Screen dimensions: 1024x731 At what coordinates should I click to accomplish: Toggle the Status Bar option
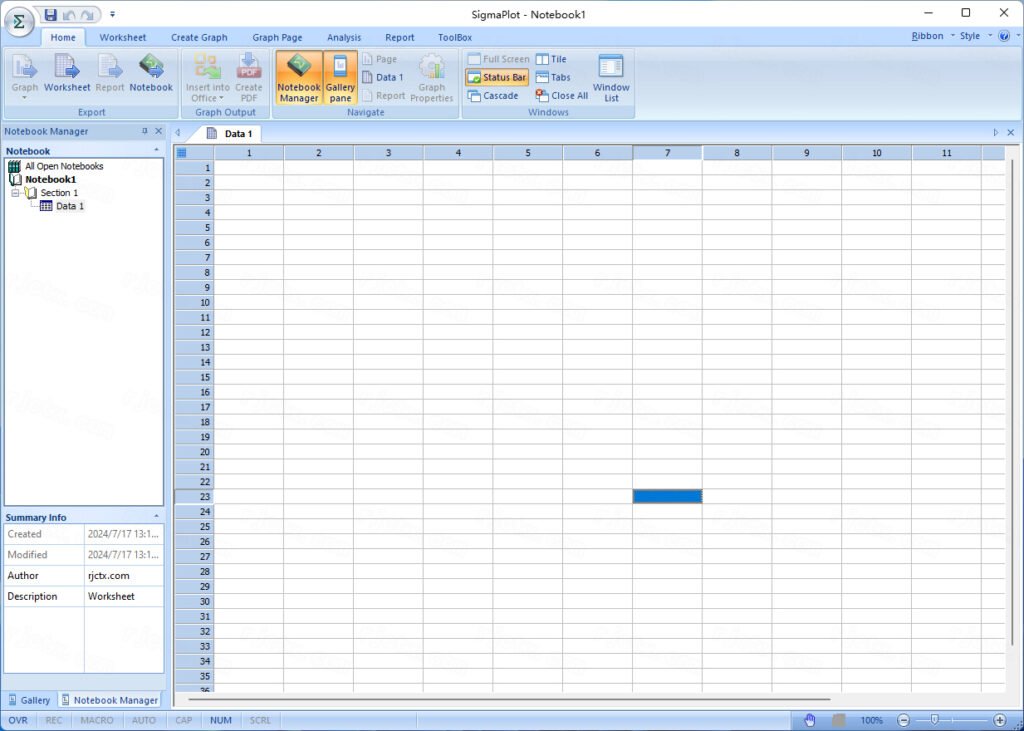coord(497,77)
